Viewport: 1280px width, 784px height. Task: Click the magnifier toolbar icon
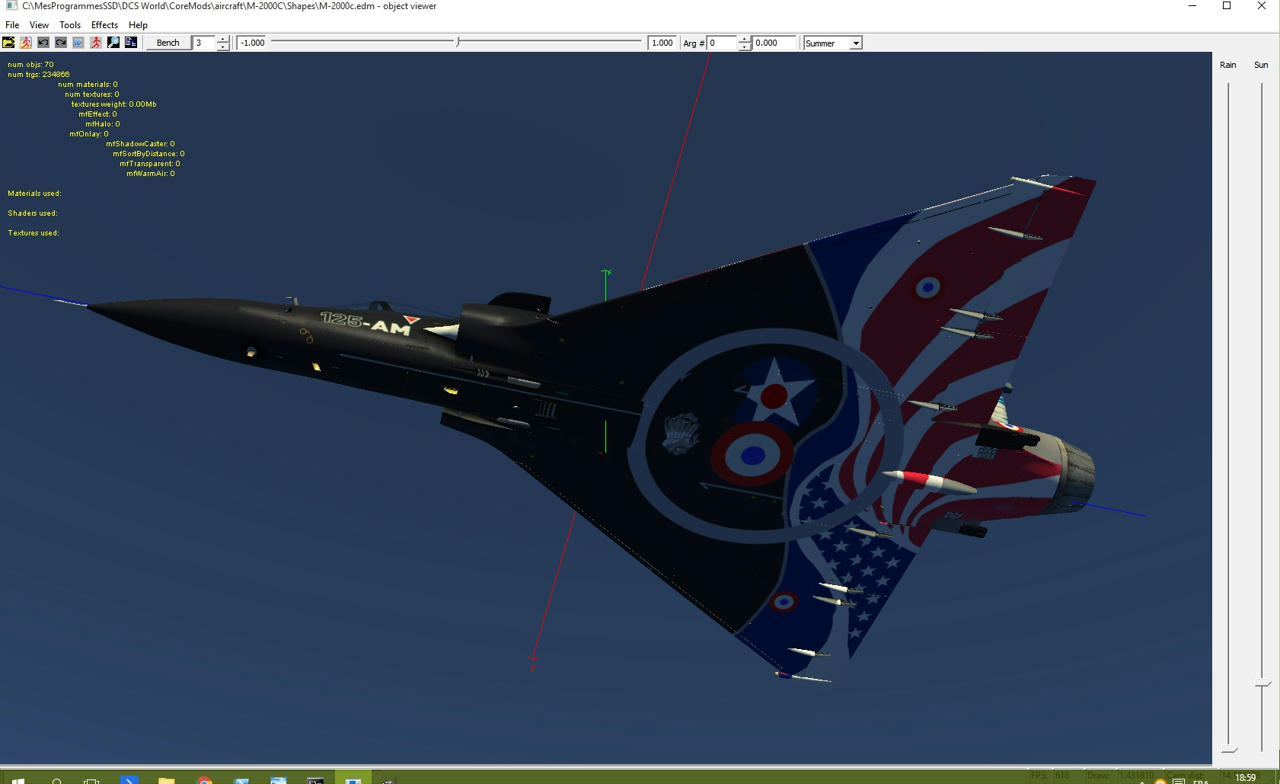(x=113, y=43)
